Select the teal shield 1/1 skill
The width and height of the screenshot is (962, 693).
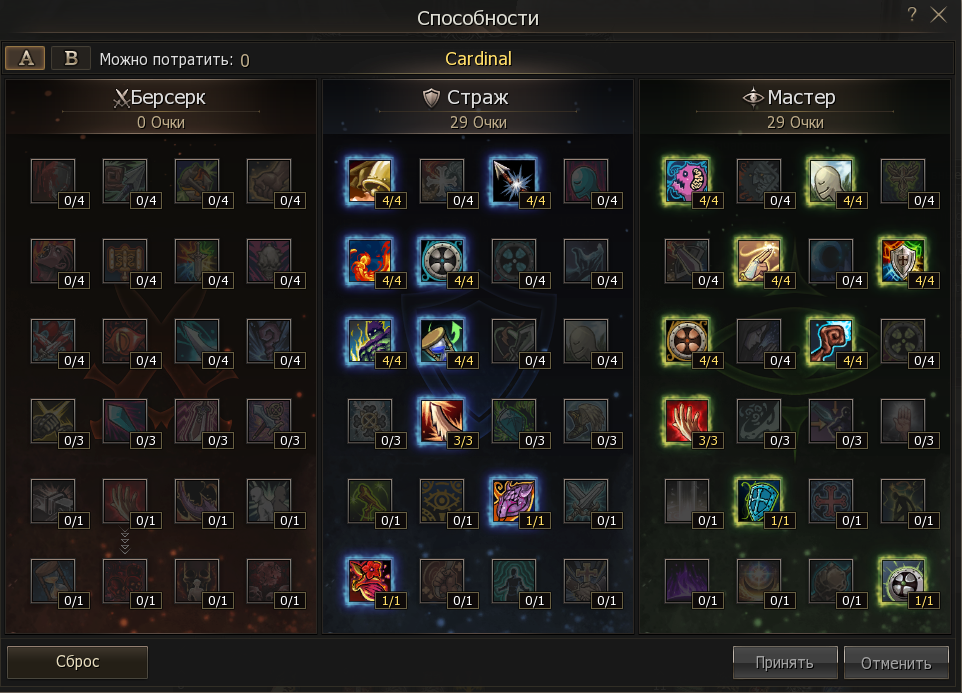(758, 501)
